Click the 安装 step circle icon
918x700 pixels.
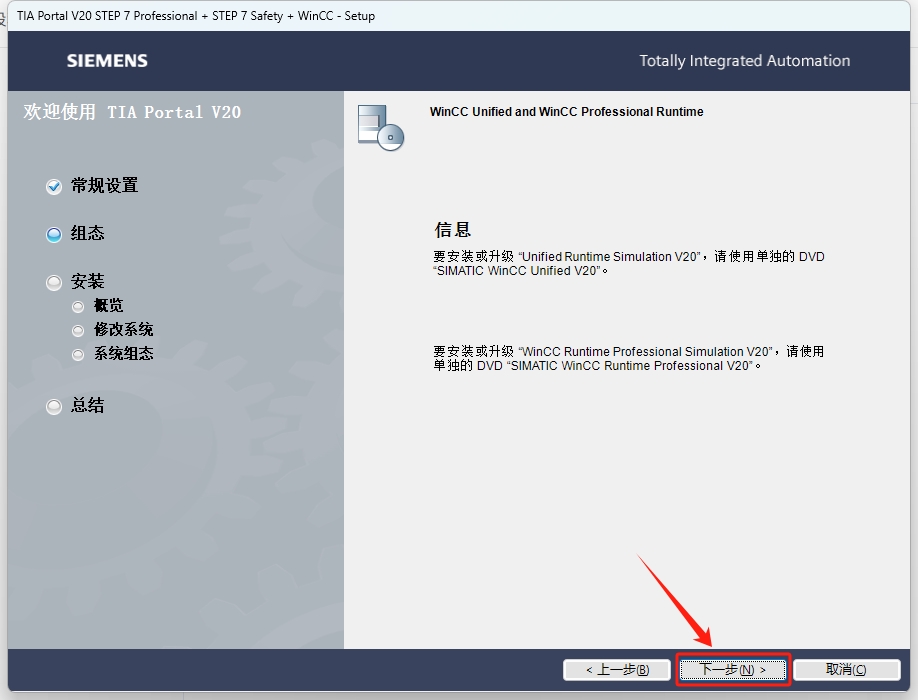coord(53,281)
